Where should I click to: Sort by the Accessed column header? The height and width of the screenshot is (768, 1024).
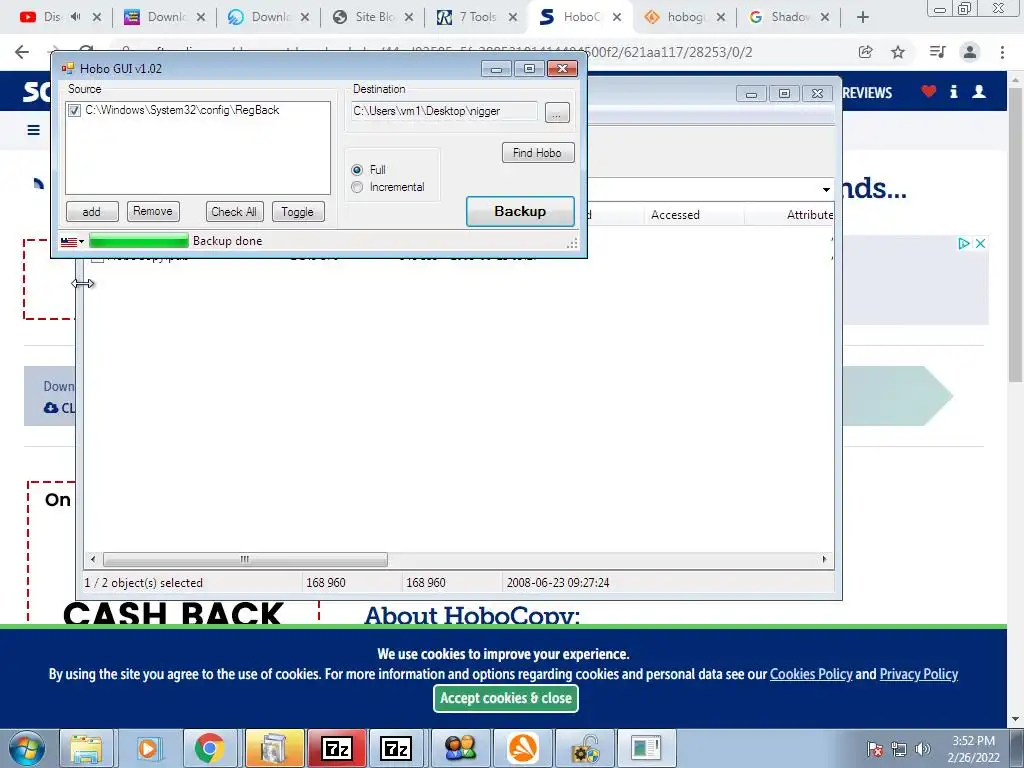(675, 215)
